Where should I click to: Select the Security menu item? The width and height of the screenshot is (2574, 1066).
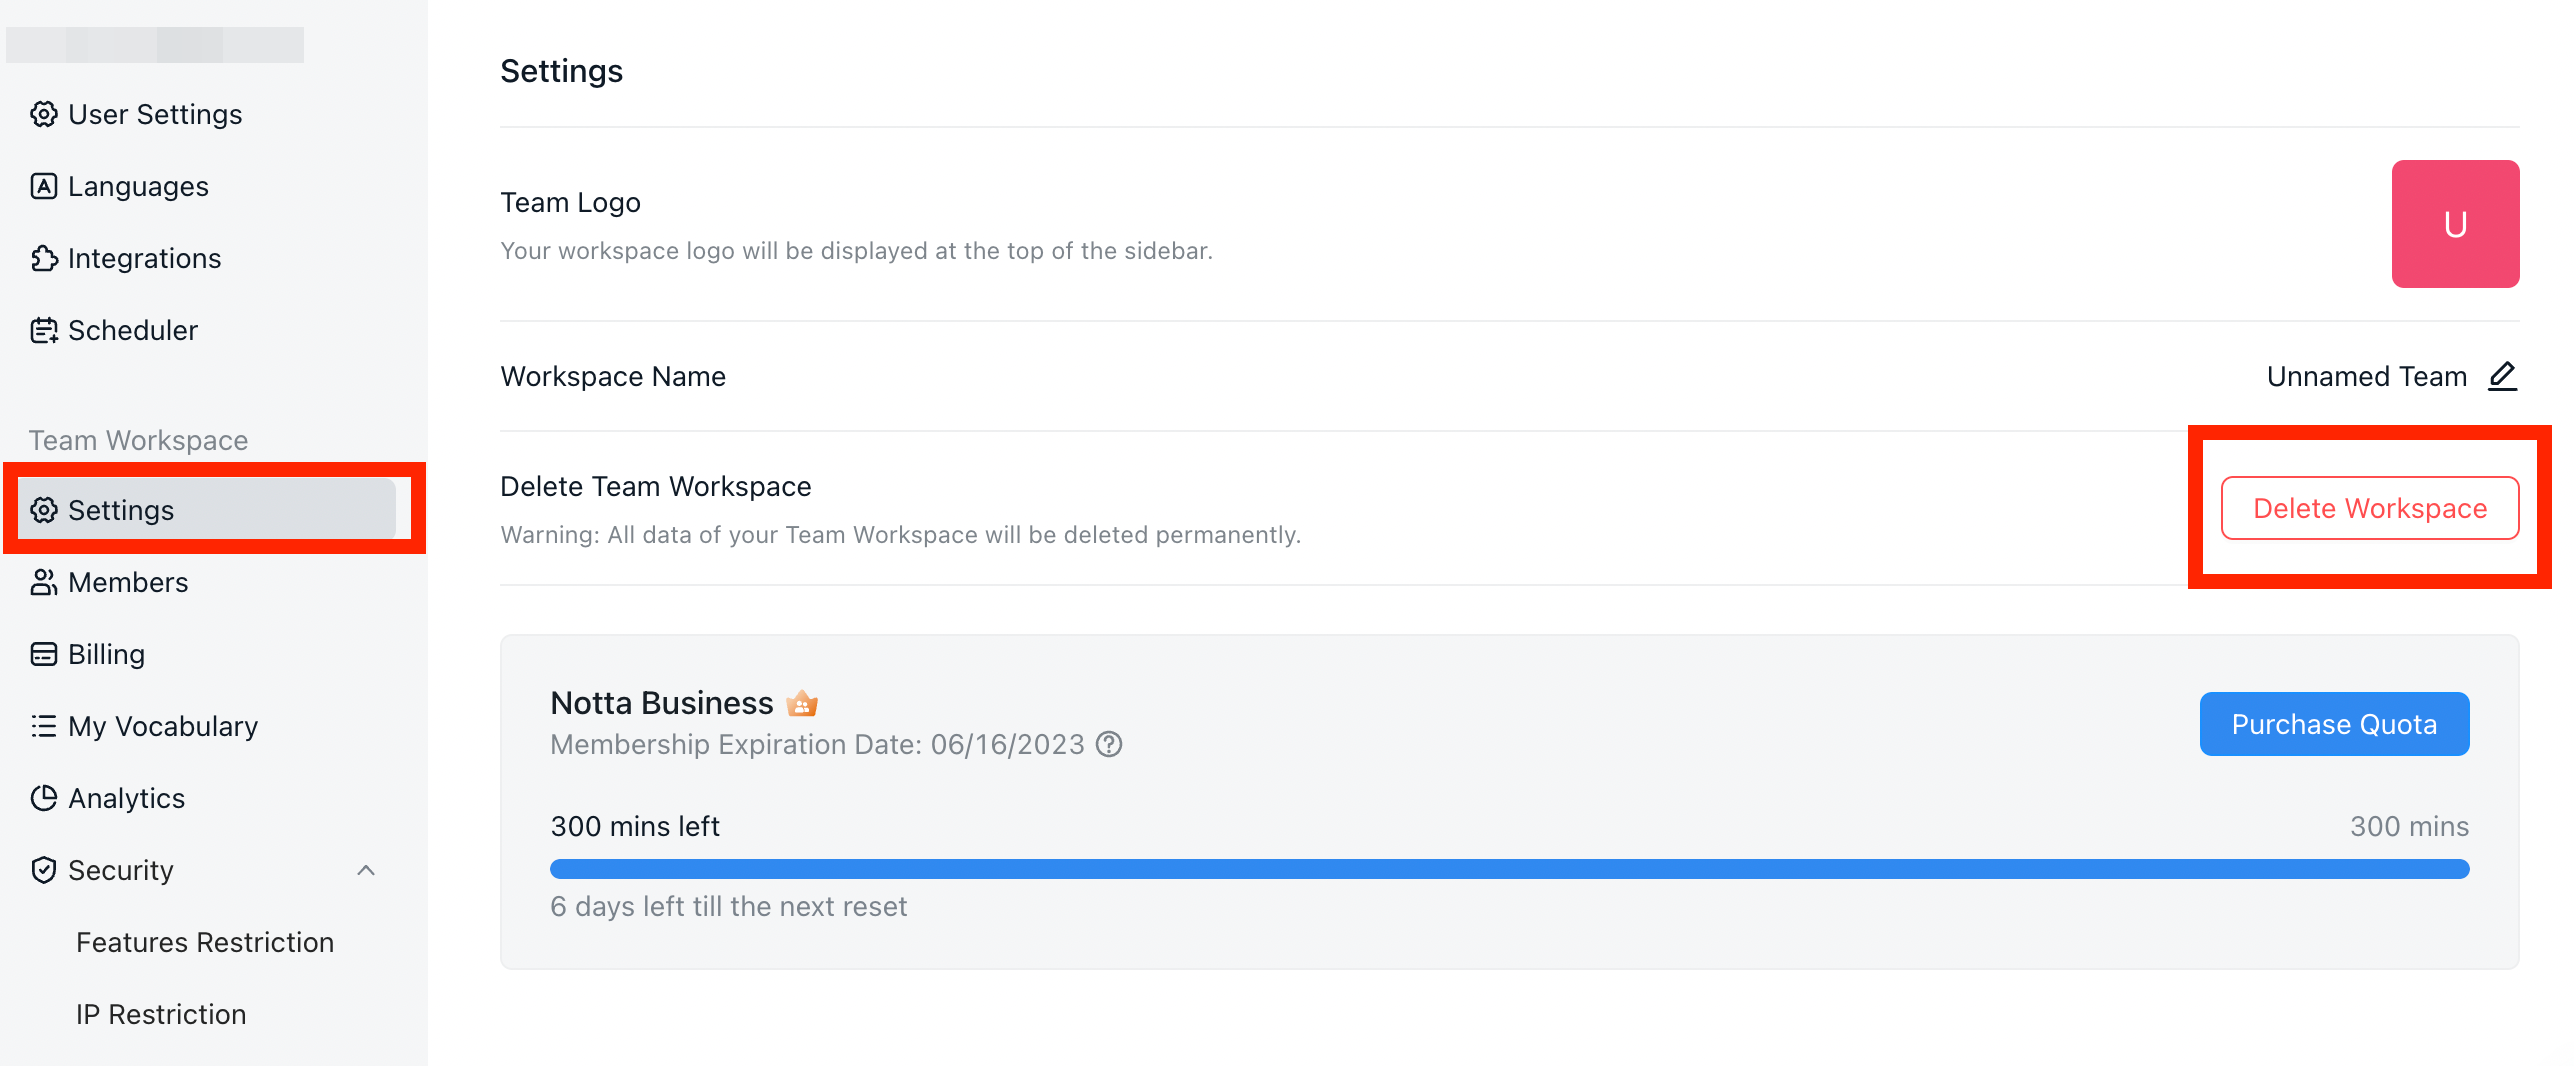[x=120, y=870]
